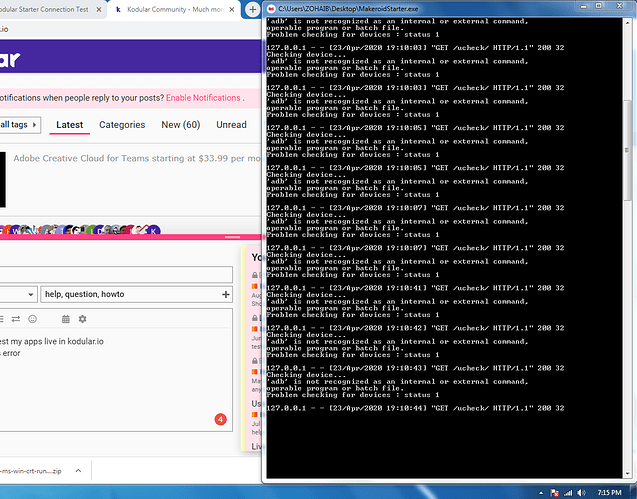637x499 pixels.
Task: Select the Kodular Community browser tab
Action: pos(175,9)
